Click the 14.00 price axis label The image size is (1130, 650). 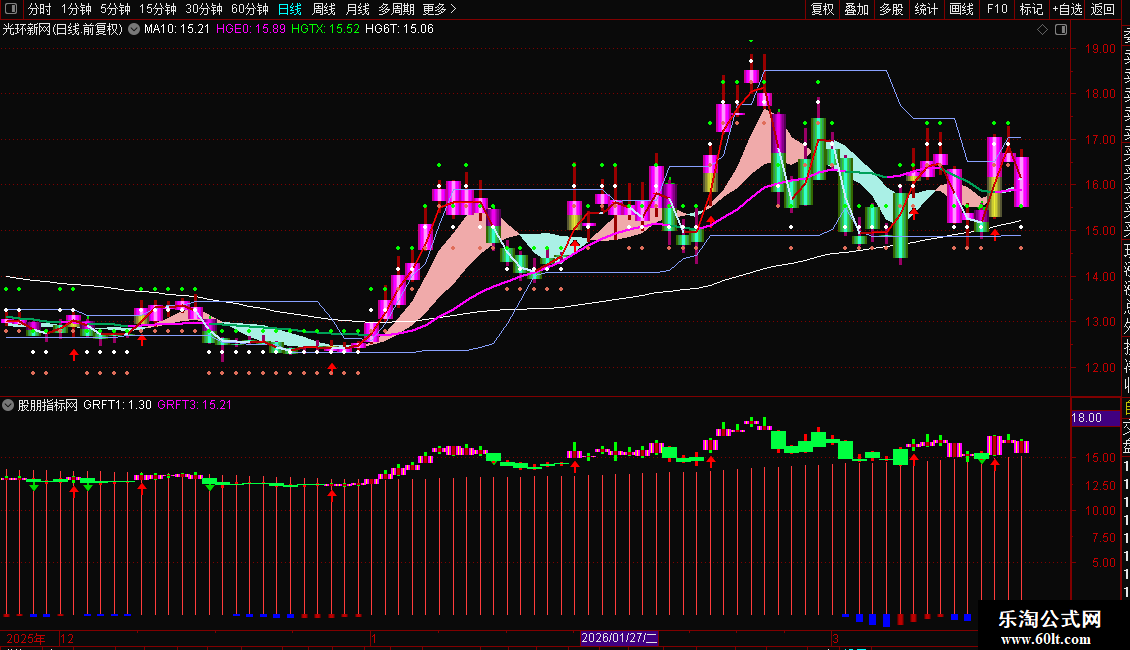click(x=1100, y=277)
